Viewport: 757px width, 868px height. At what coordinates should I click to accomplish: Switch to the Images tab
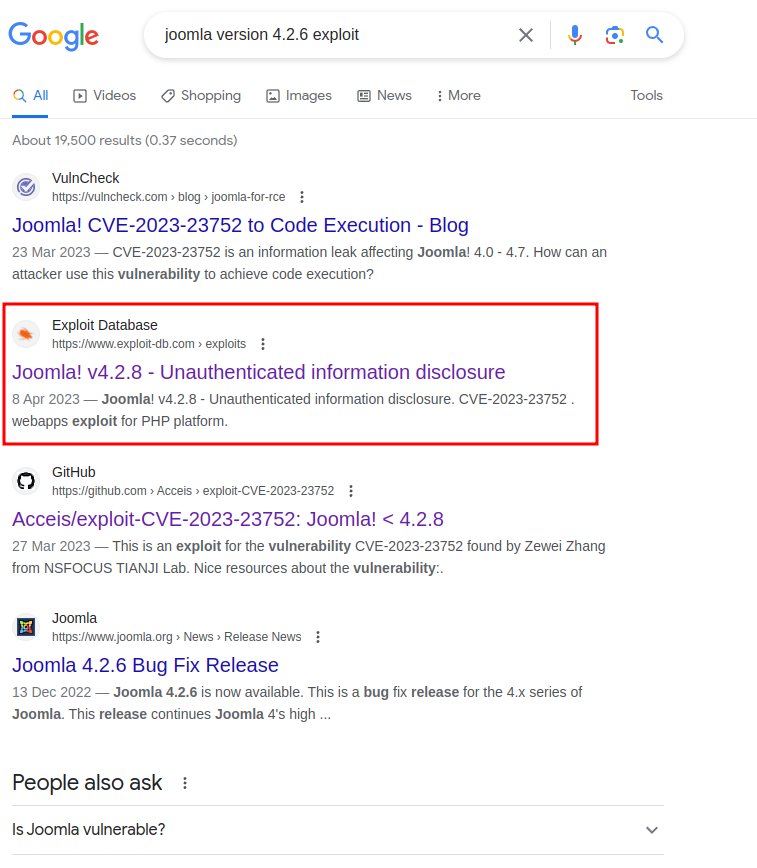point(298,96)
